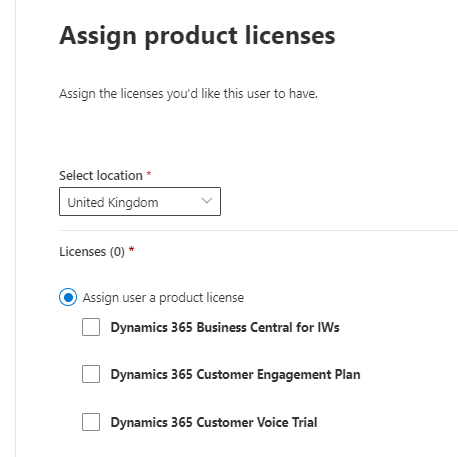
Task: Click the Dynamics 365 Customer Voice Trial label
Action: (214, 422)
